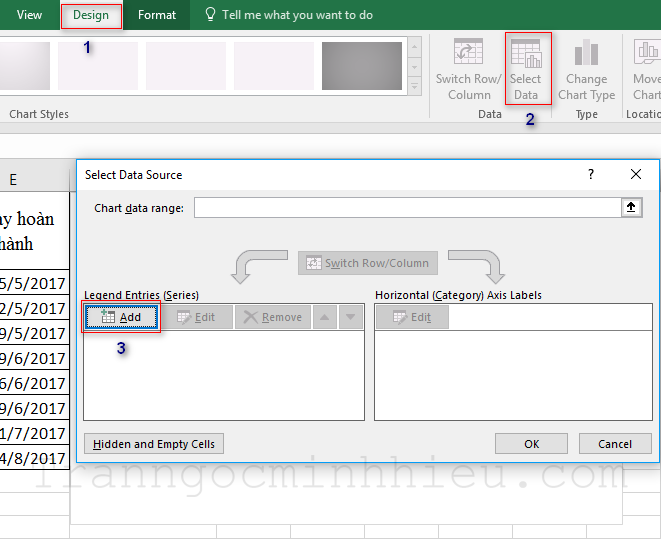Select the dark gray chart style thumbnail

tap(361, 66)
